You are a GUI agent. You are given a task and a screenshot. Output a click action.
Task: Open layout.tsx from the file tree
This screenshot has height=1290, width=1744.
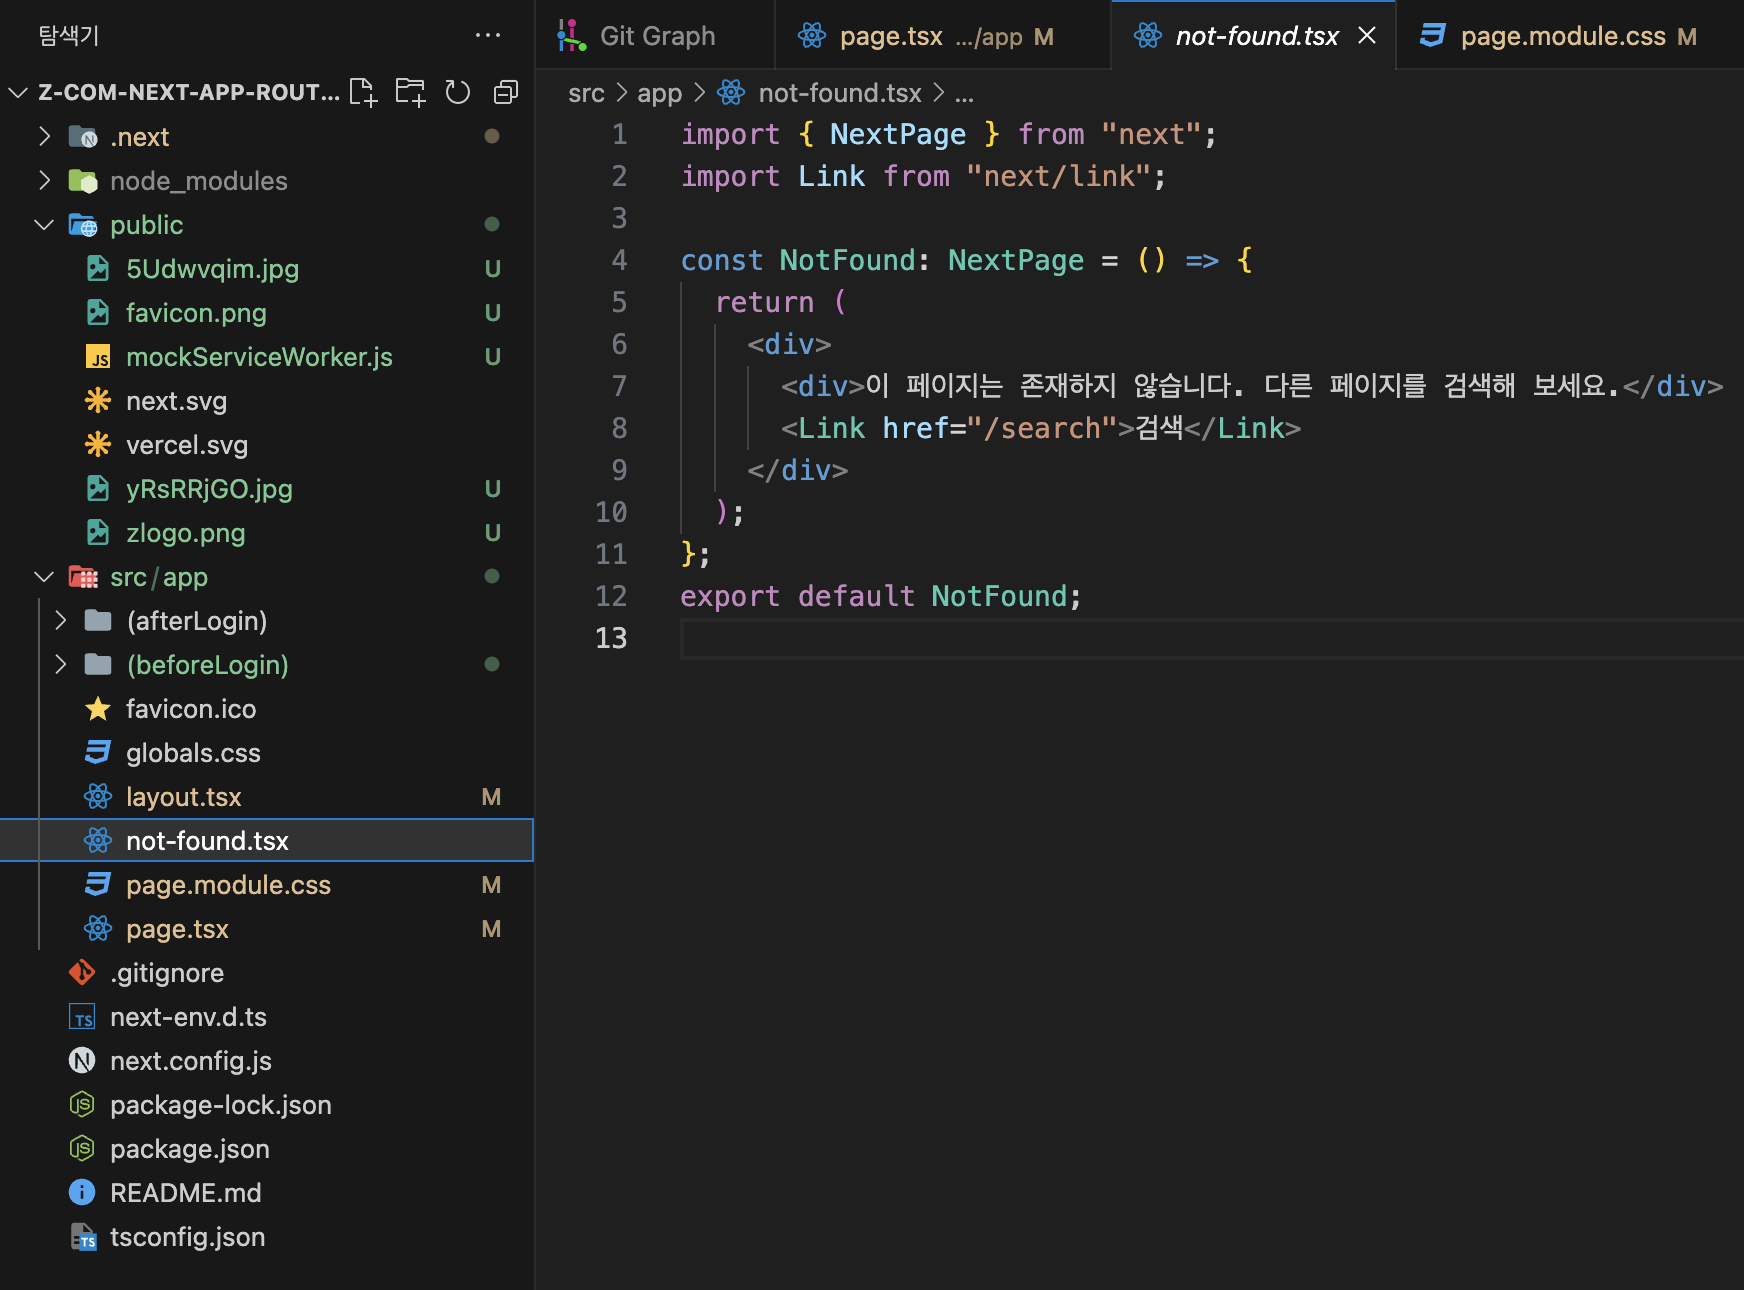click(x=184, y=797)
